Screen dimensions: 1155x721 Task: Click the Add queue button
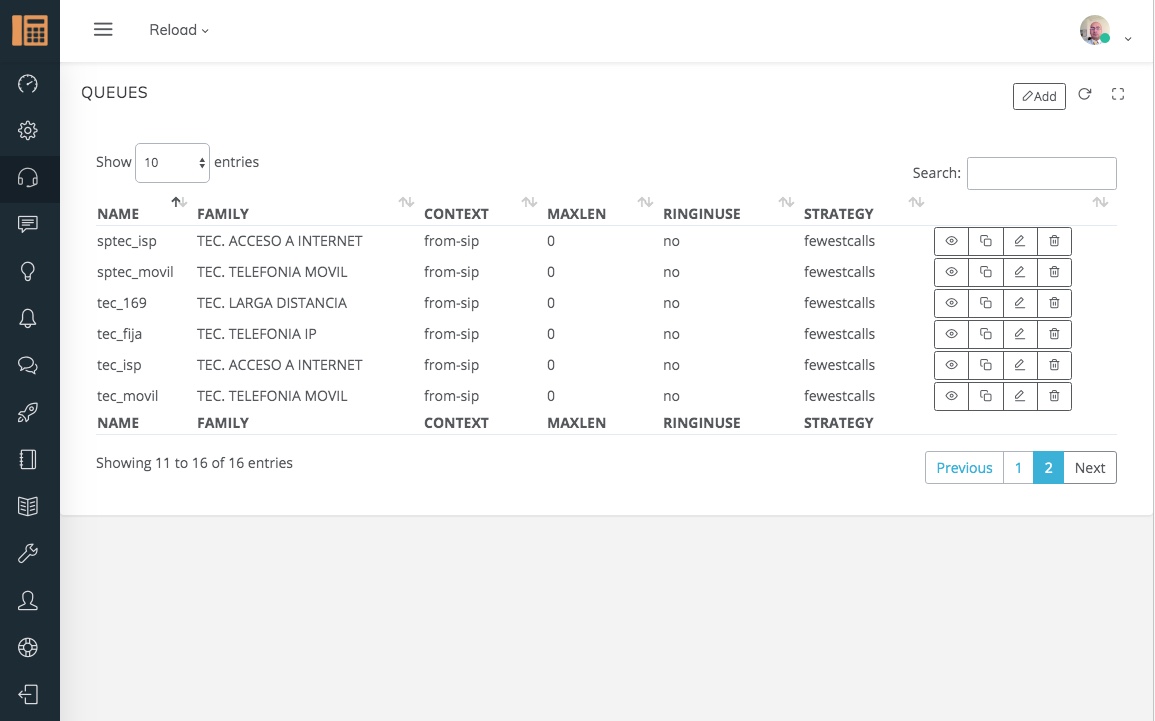(1039, 96)
